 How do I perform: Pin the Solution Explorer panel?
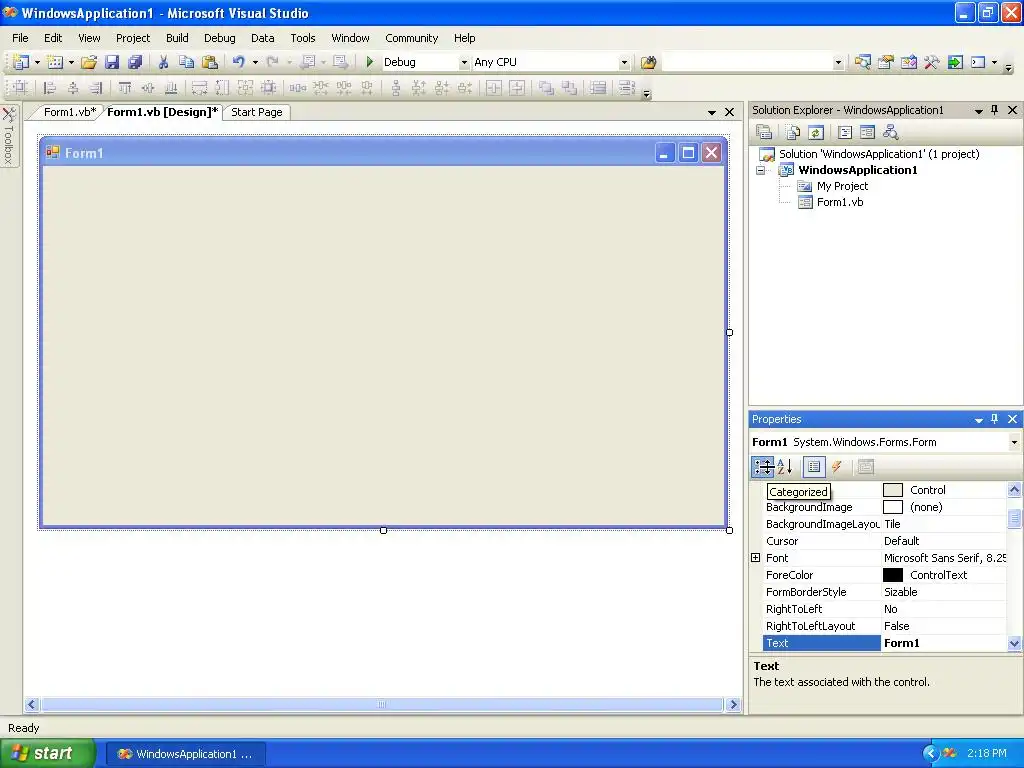[995, 110]
